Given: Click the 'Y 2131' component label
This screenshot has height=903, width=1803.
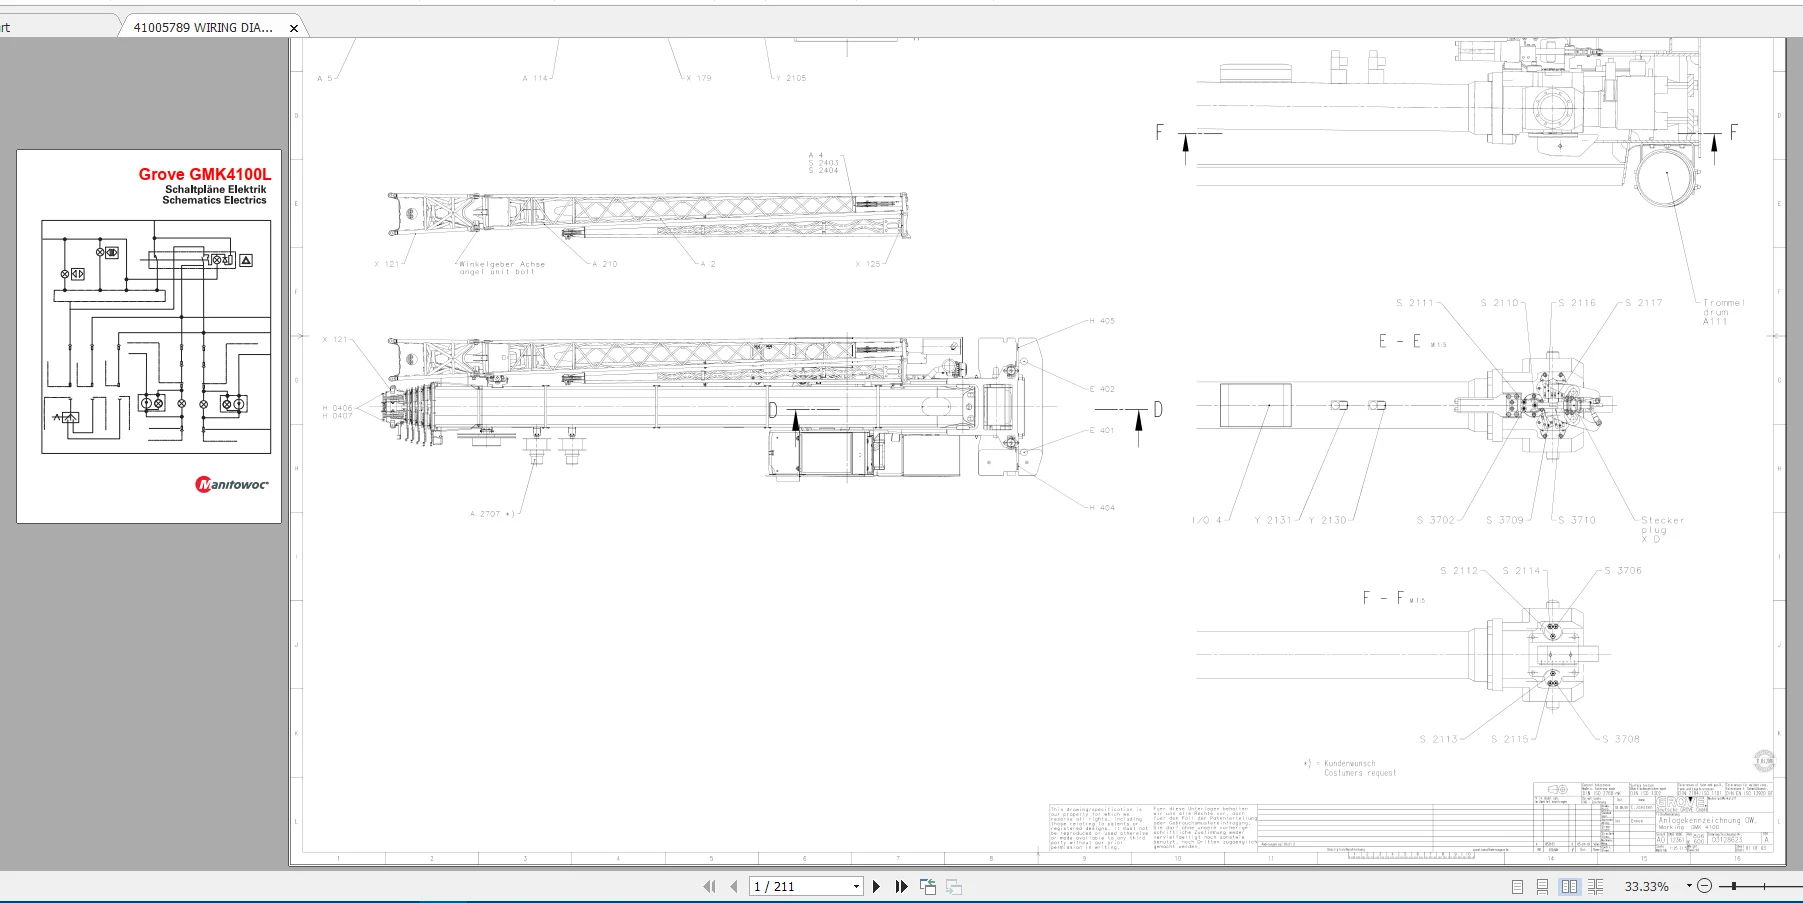Looking at the screenshot, I should point(1273,520).
